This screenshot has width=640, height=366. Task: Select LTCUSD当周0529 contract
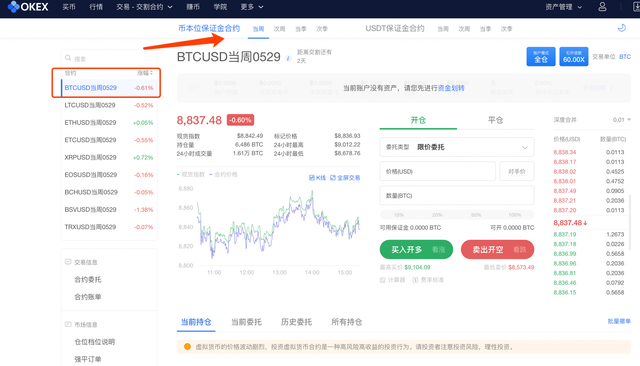[x=109, y=105]
